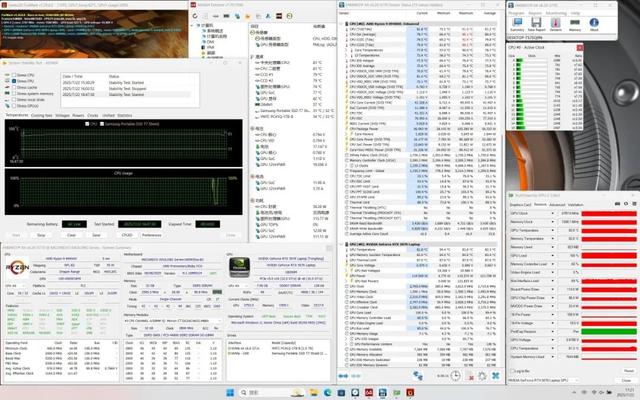Open the GPU Clock dropdown arrow in GPU-Z
The height and width of the screenshot is (400, 640).
(x=553, y=213)
